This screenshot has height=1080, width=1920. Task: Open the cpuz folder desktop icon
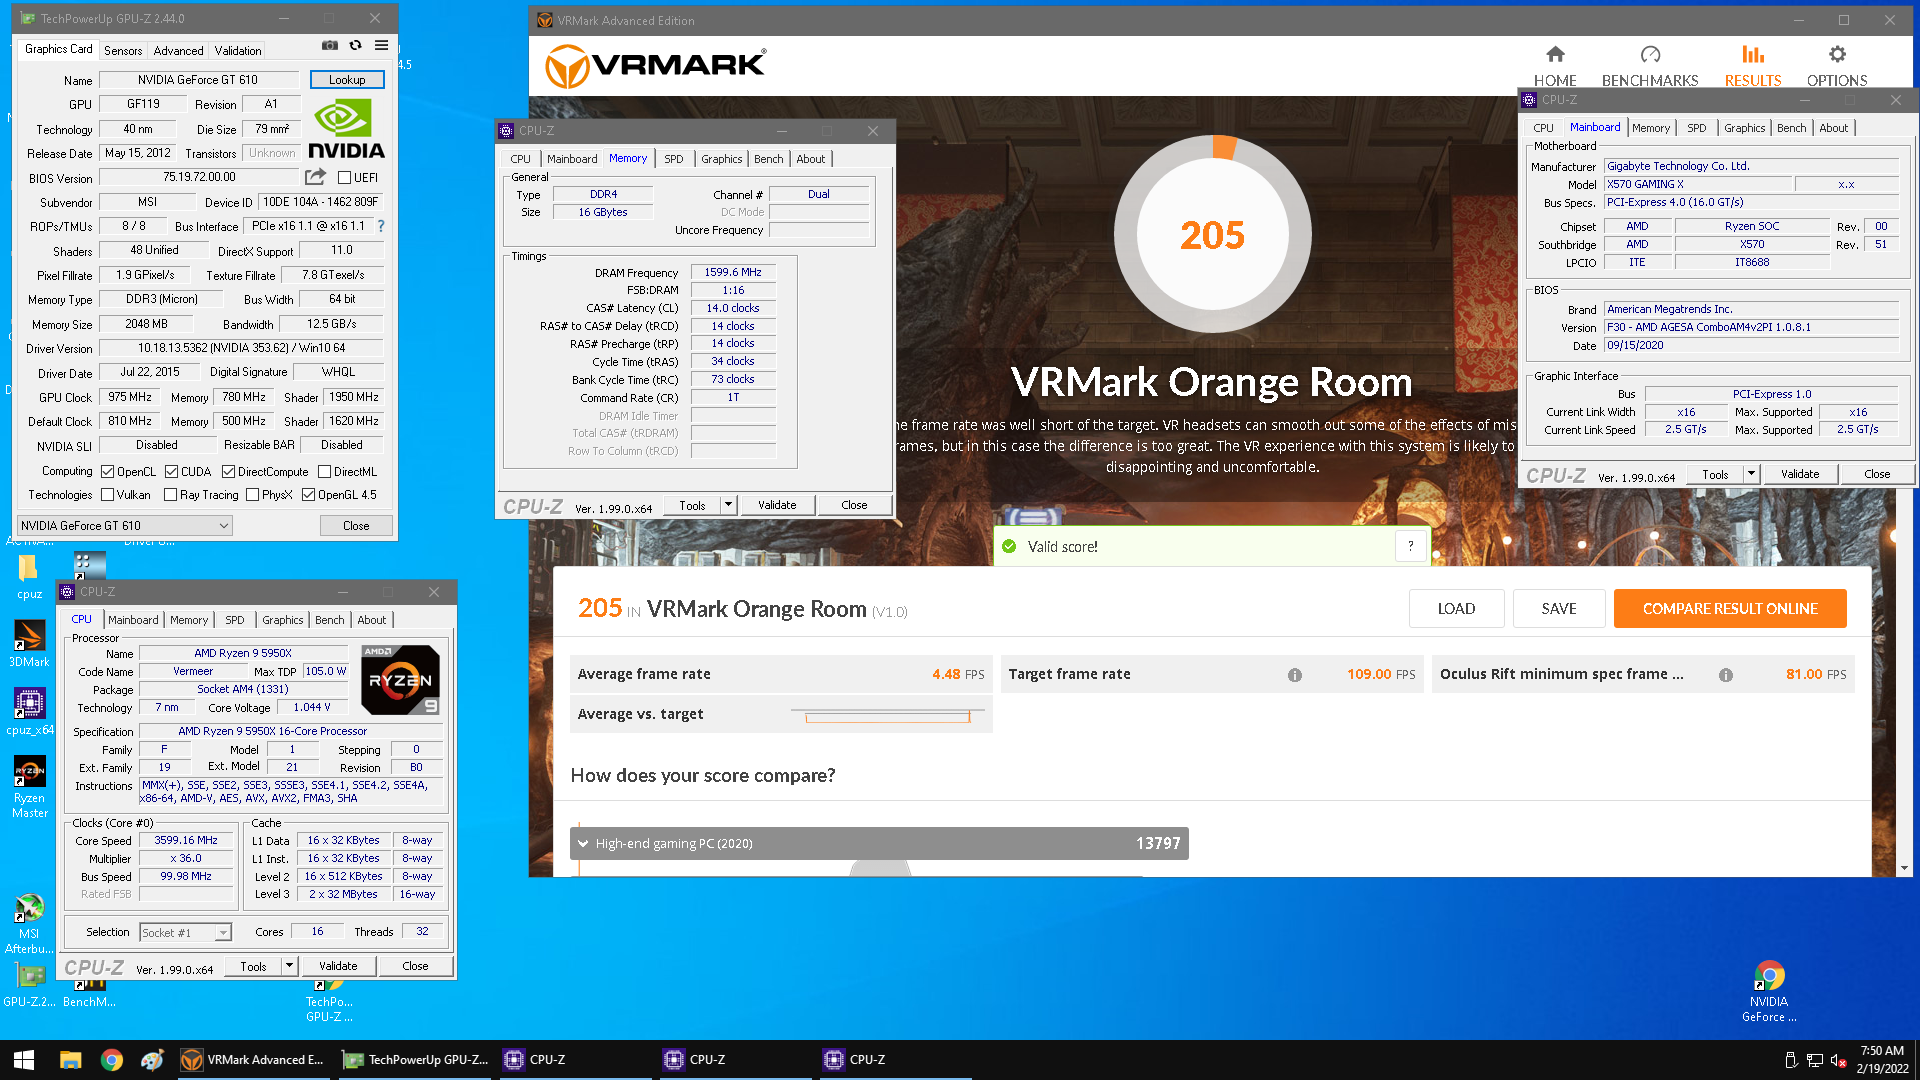click(29, 577)
